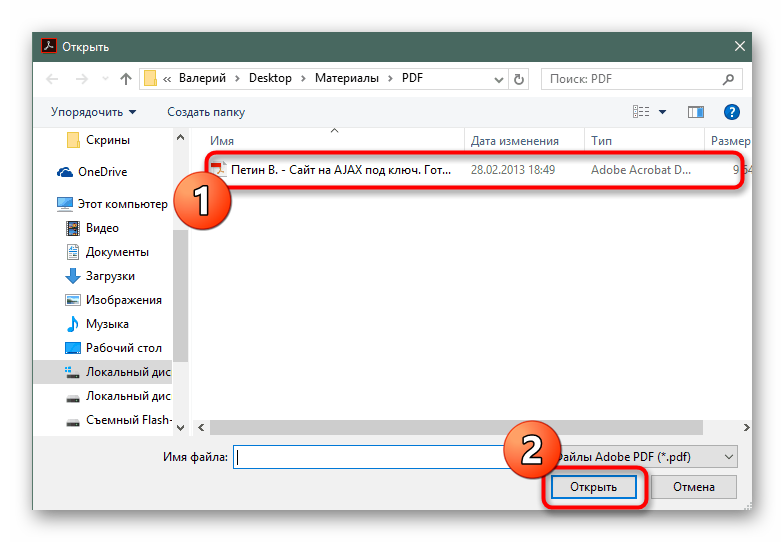The image size is (784, 542).
Task: Click the Открыть button
Action: [594, 486]
